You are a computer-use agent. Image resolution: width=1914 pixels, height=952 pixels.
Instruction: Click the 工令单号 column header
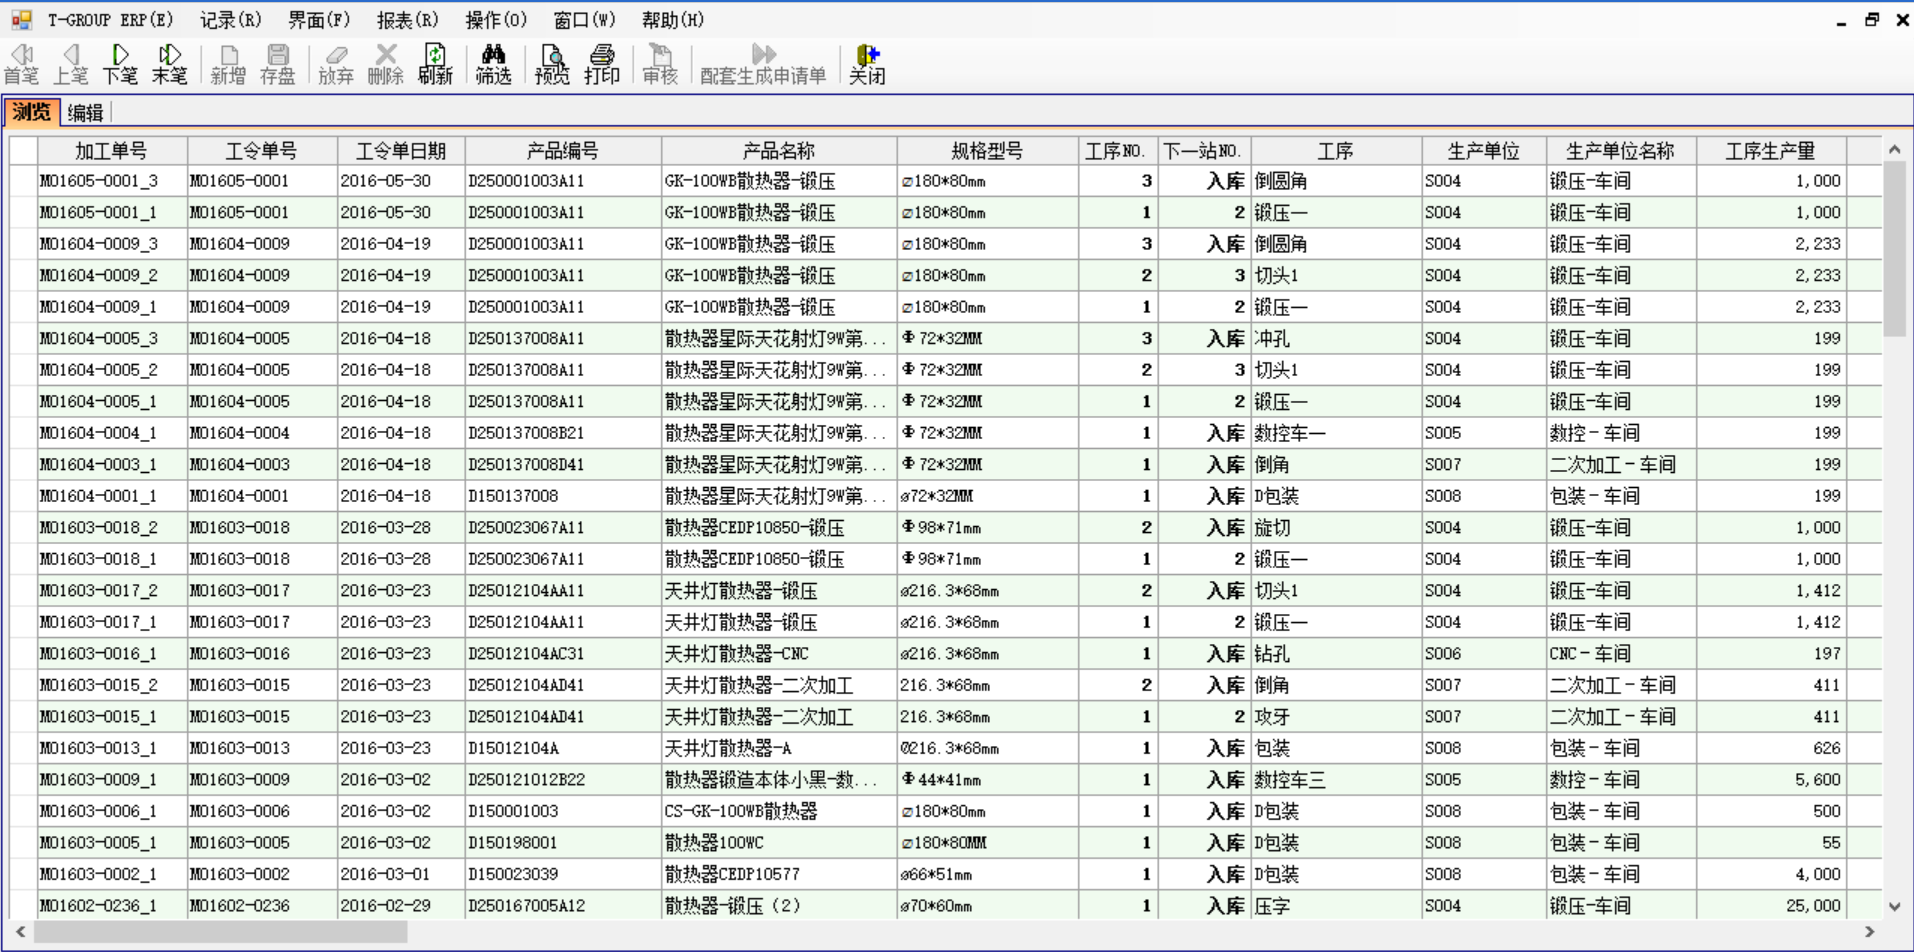click(262, 151)
